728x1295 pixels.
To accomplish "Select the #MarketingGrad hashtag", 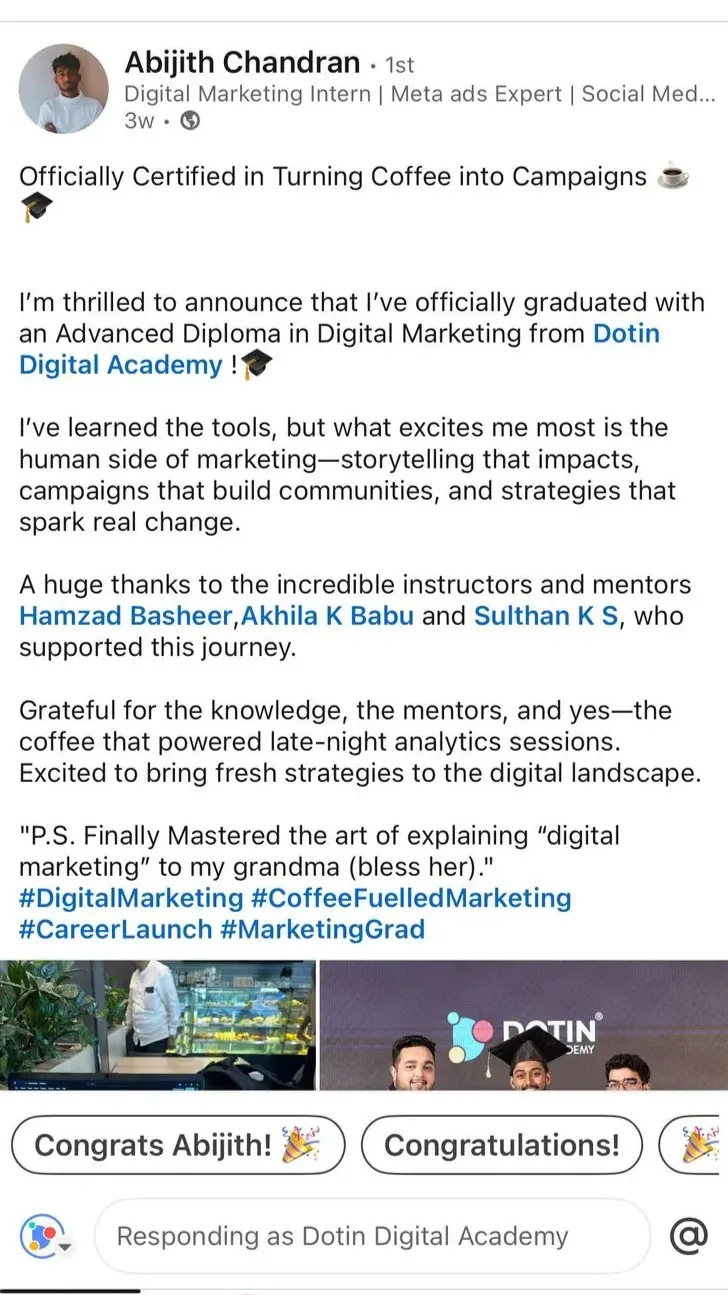I will click(x=323, y=929).
